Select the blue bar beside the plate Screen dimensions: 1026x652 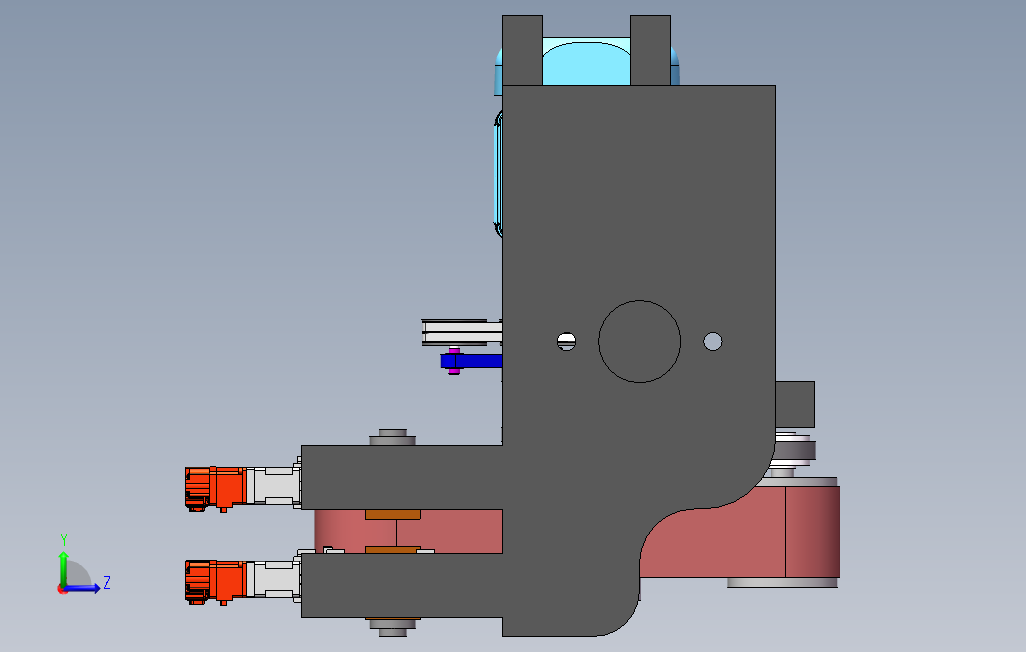pyautogui.click(x=472, y=361)
